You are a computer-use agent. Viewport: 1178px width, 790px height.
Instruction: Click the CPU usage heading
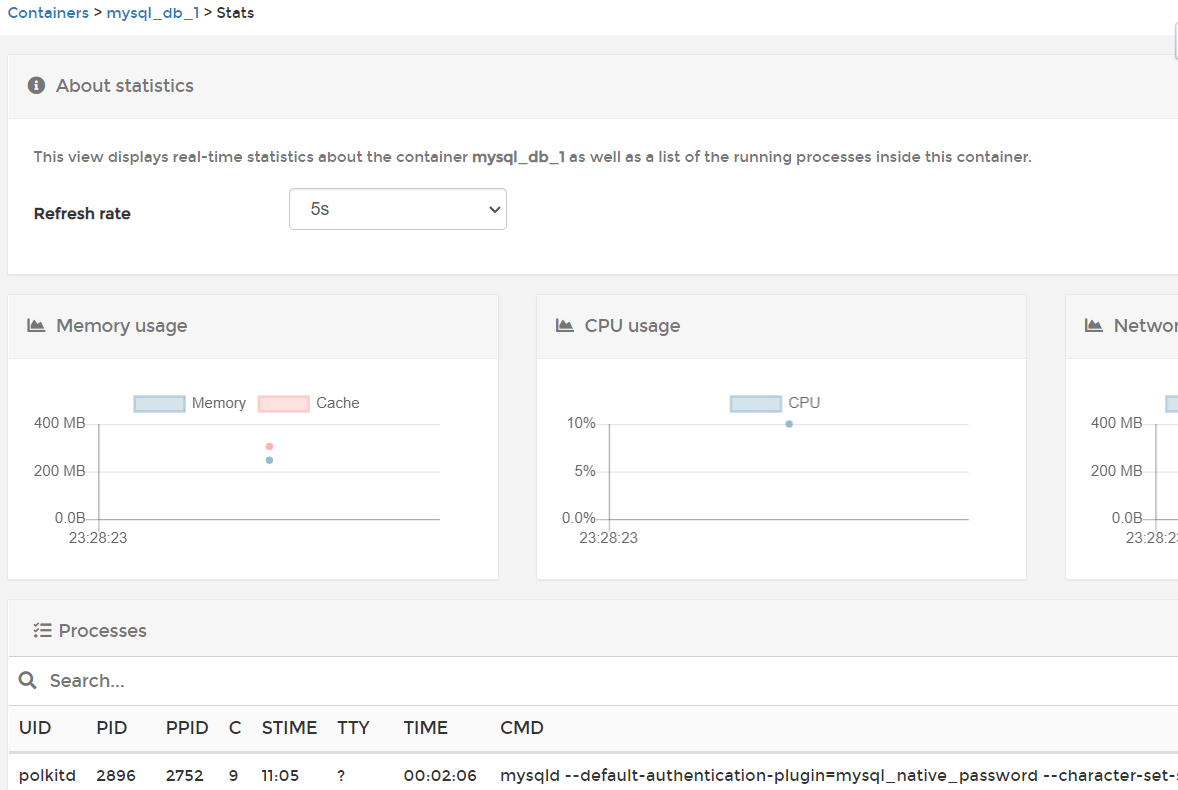(x=632, y=325)
